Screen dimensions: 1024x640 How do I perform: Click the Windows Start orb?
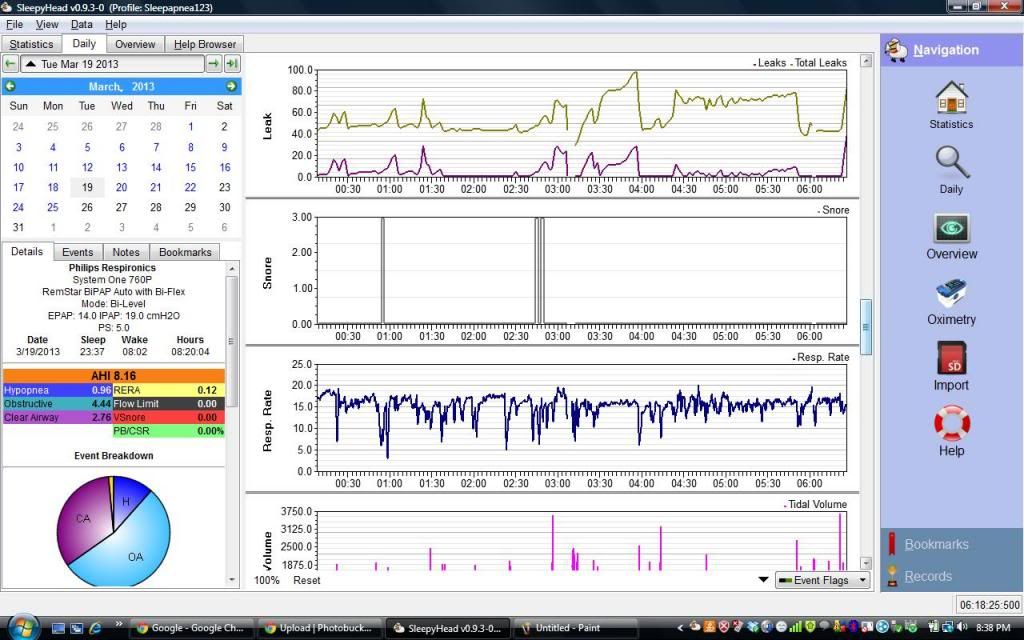[x=24, y=628]
